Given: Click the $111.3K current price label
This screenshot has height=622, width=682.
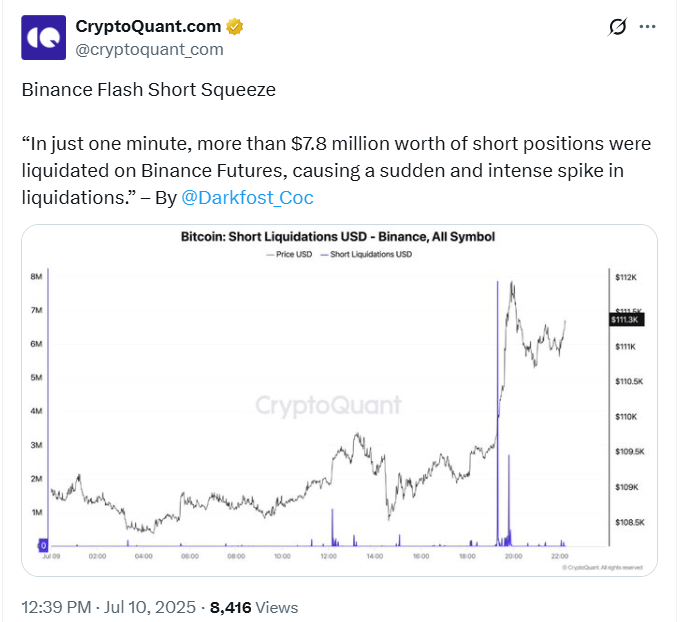Looking at the screenshot, I should click(x=627, y=319).
